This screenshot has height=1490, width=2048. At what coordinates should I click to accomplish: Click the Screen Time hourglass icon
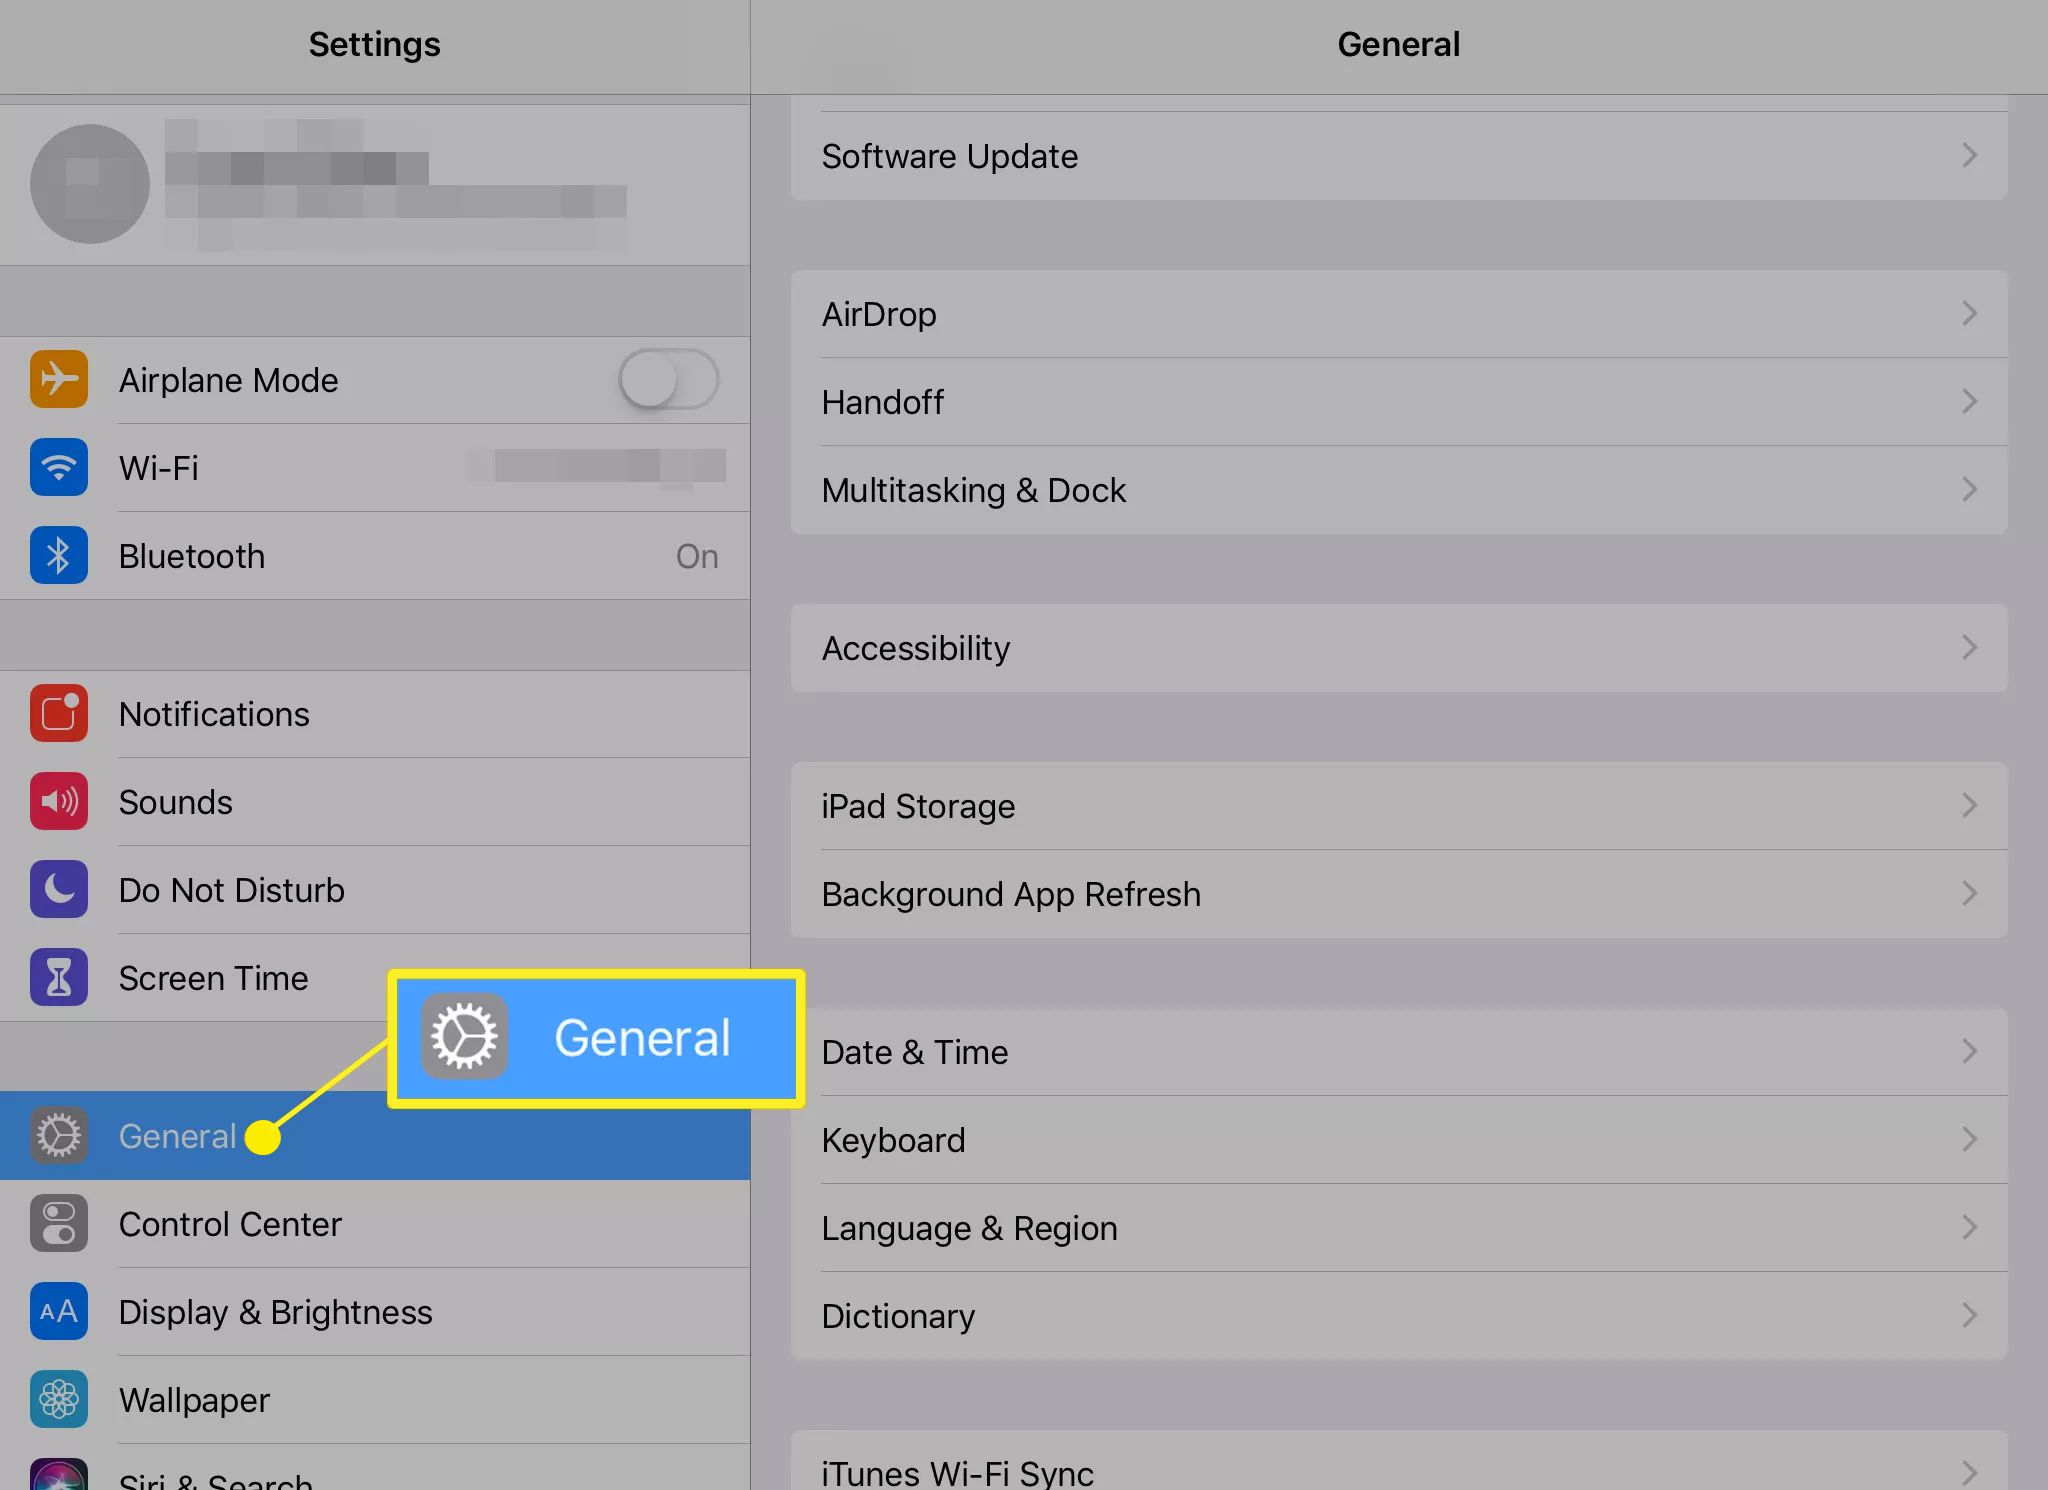[x=59, y=977]
